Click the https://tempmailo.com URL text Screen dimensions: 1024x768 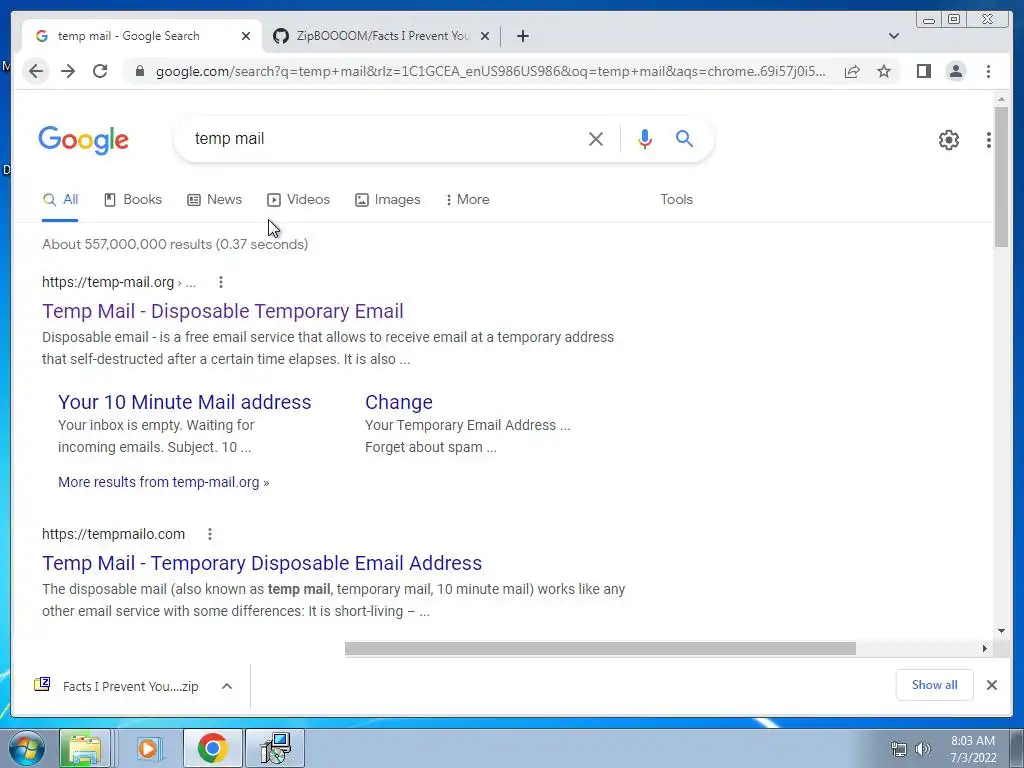pyautogui.click(x=114, y=534)
